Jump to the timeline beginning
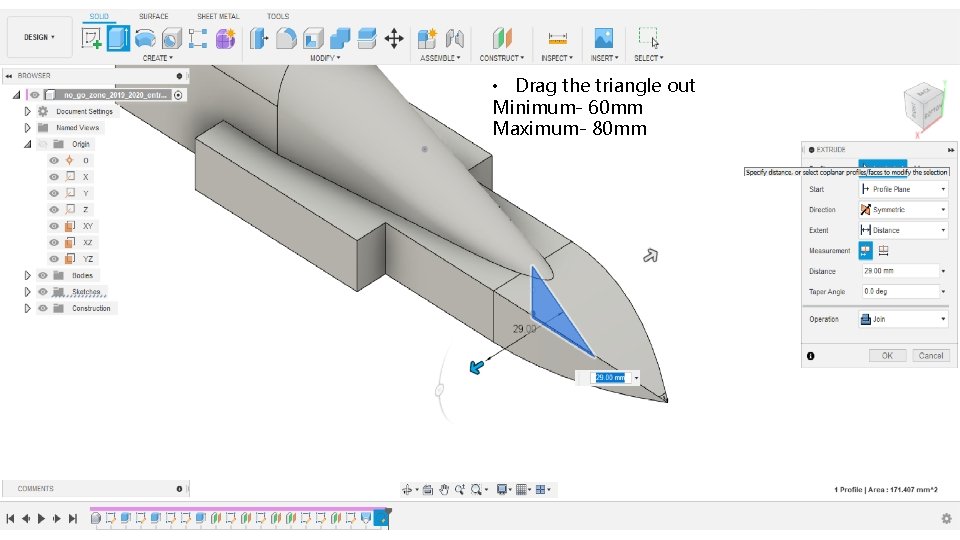Screen dimensions: 960x540 [10, 519]
